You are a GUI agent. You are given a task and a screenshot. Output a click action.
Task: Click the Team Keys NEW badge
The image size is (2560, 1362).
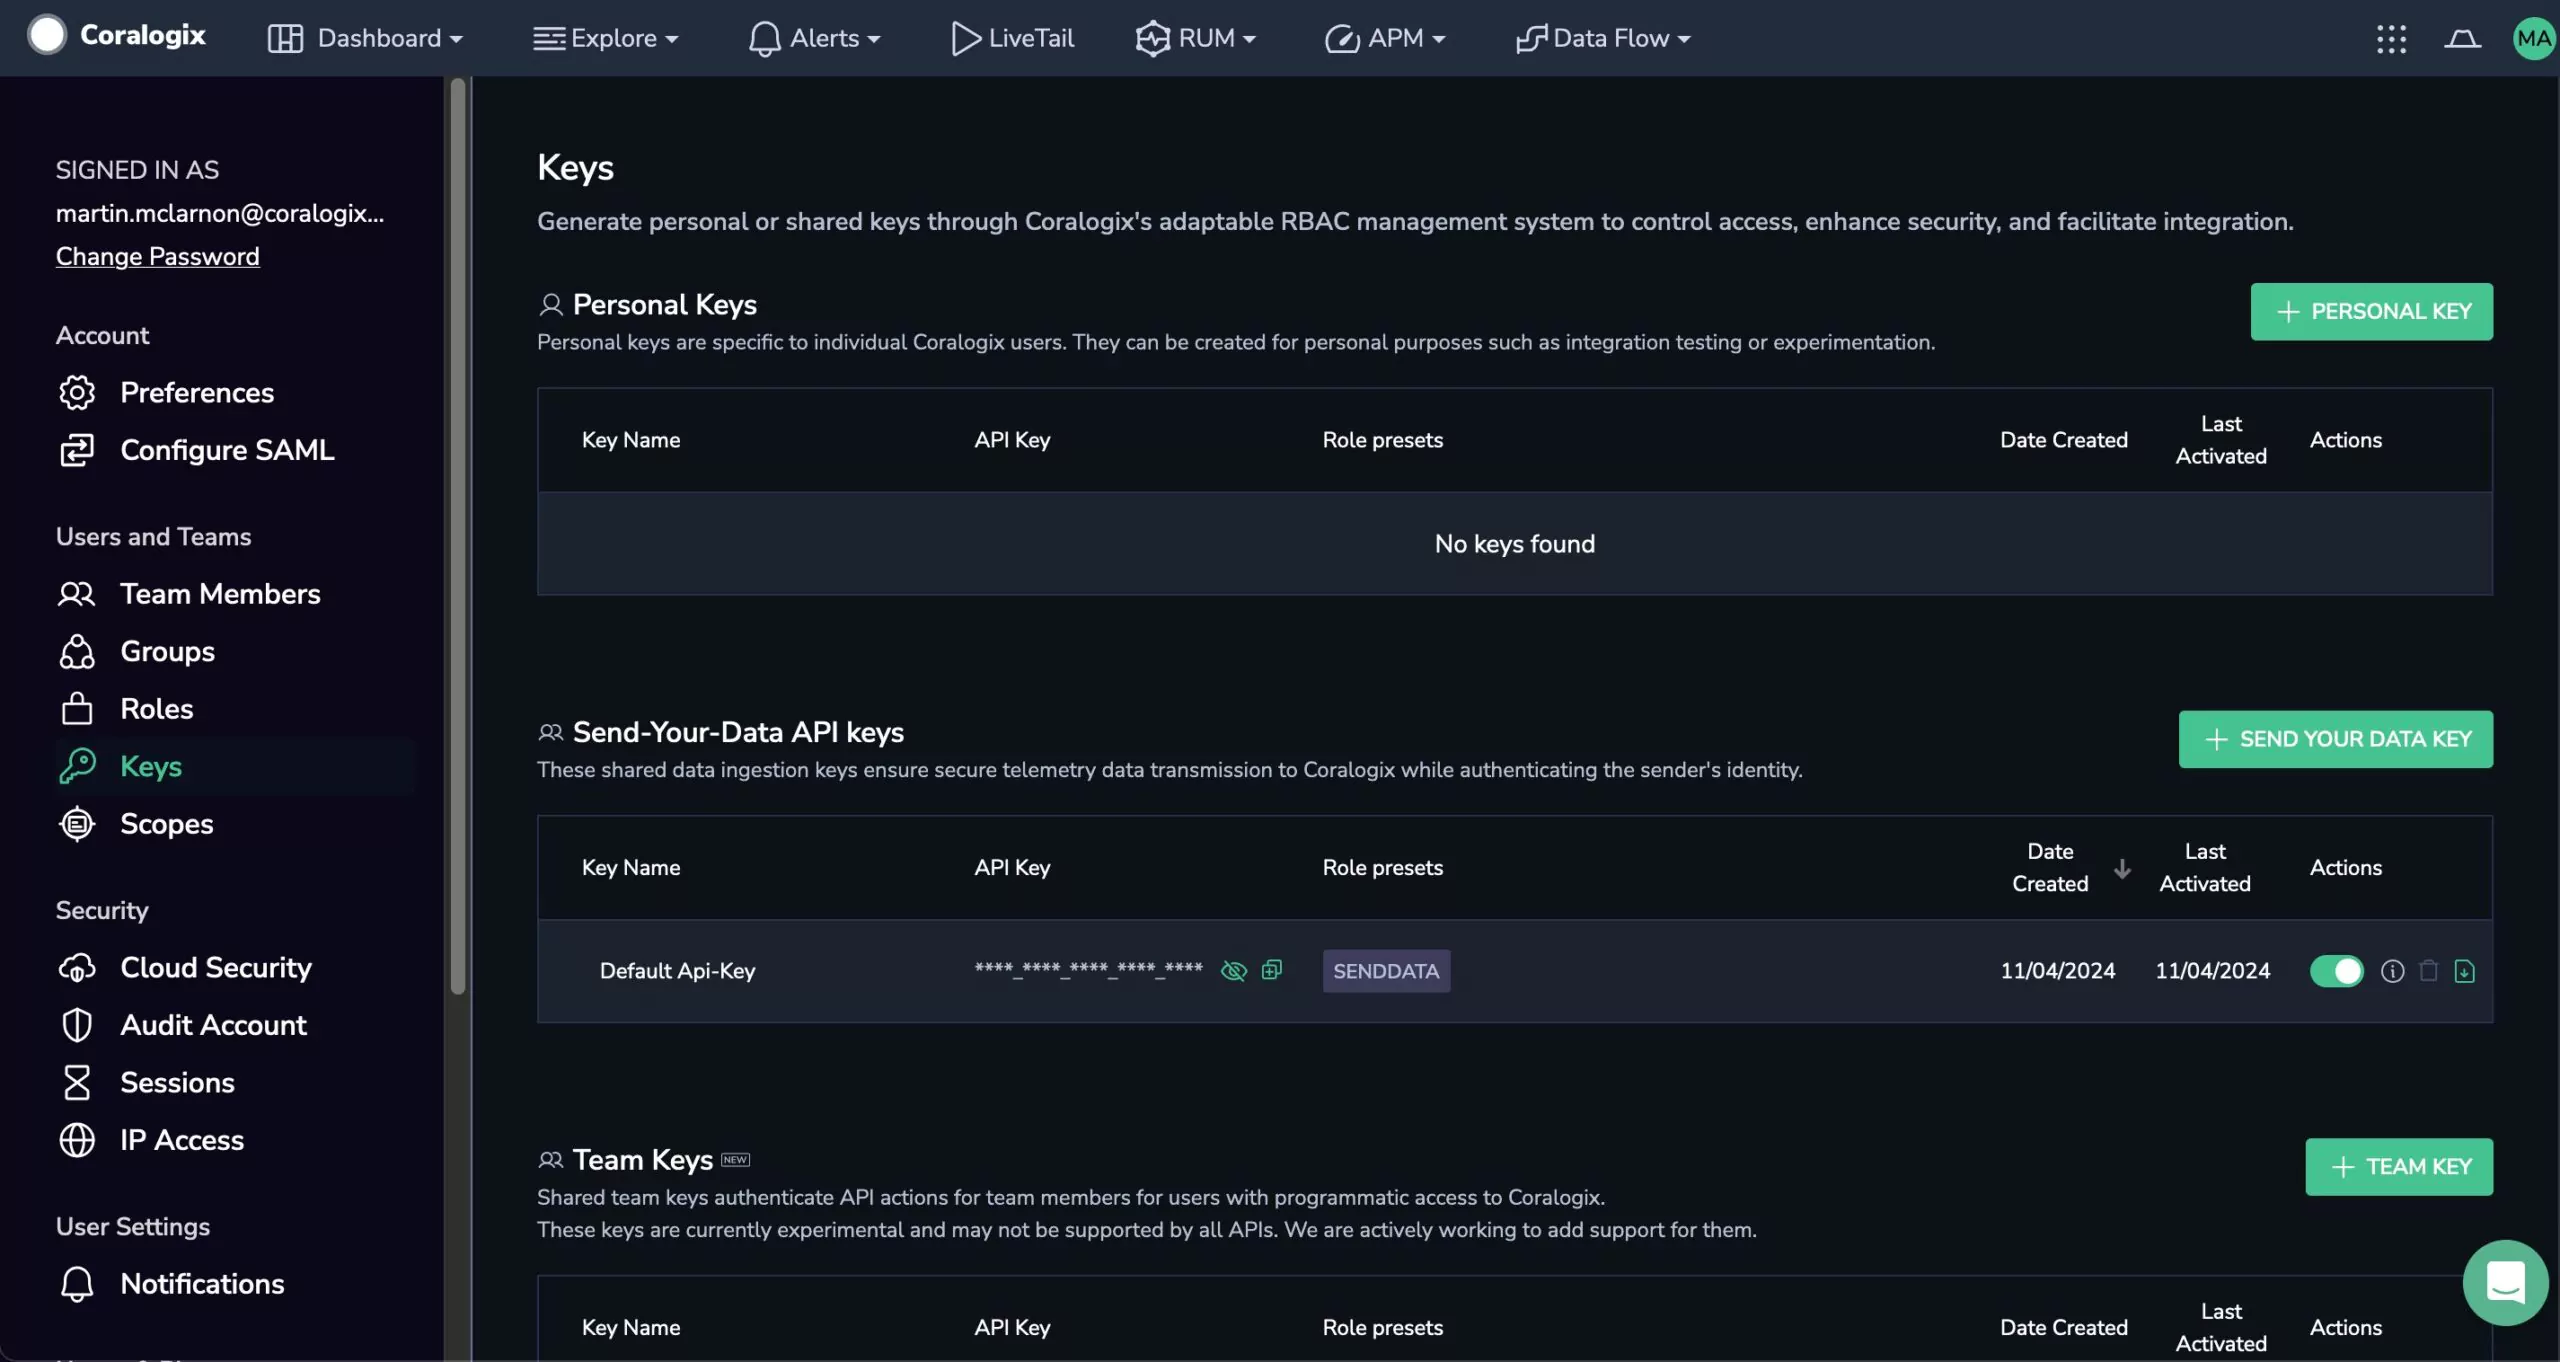click(x=735, y=1161)
